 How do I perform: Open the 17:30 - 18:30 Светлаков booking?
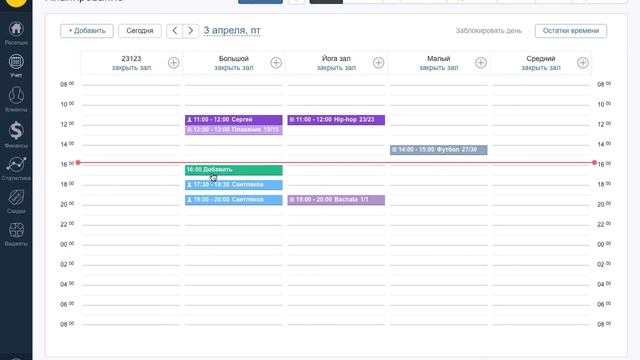[x=233, y=185]
